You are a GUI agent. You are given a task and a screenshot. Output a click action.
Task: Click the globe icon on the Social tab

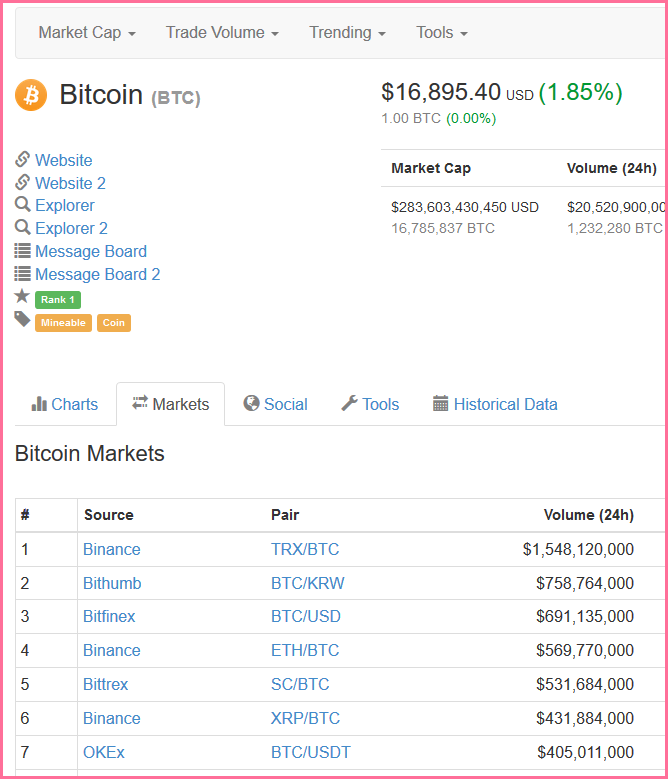click(252, 404)
